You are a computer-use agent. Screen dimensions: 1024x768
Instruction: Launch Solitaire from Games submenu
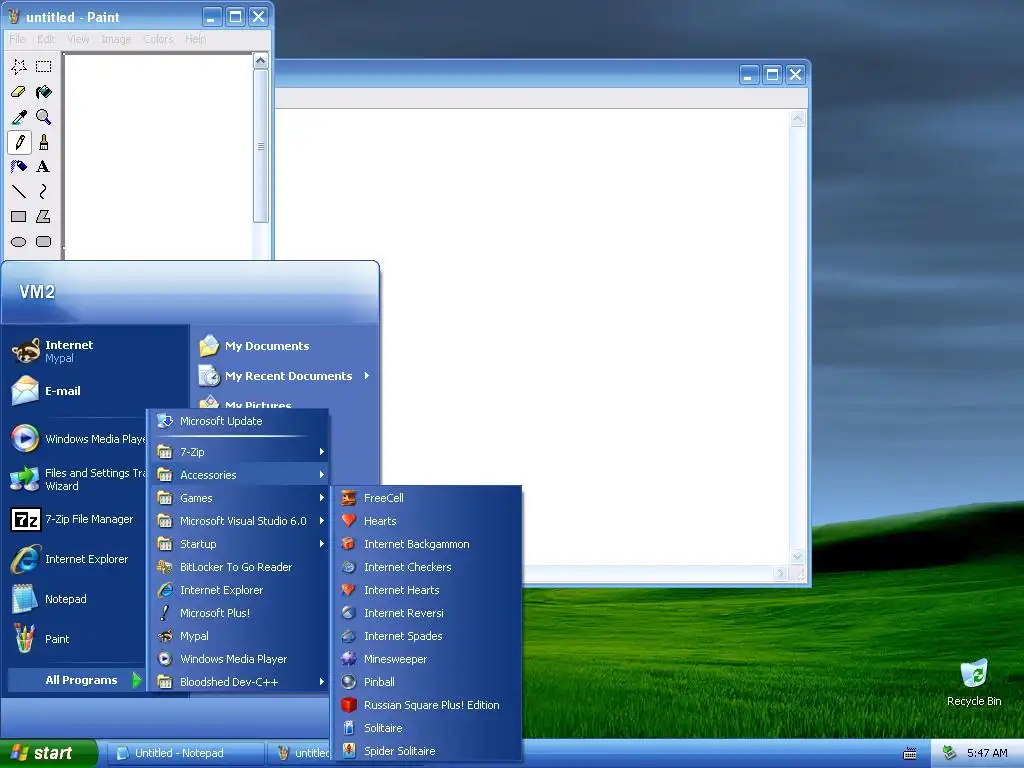pos(428,728)
